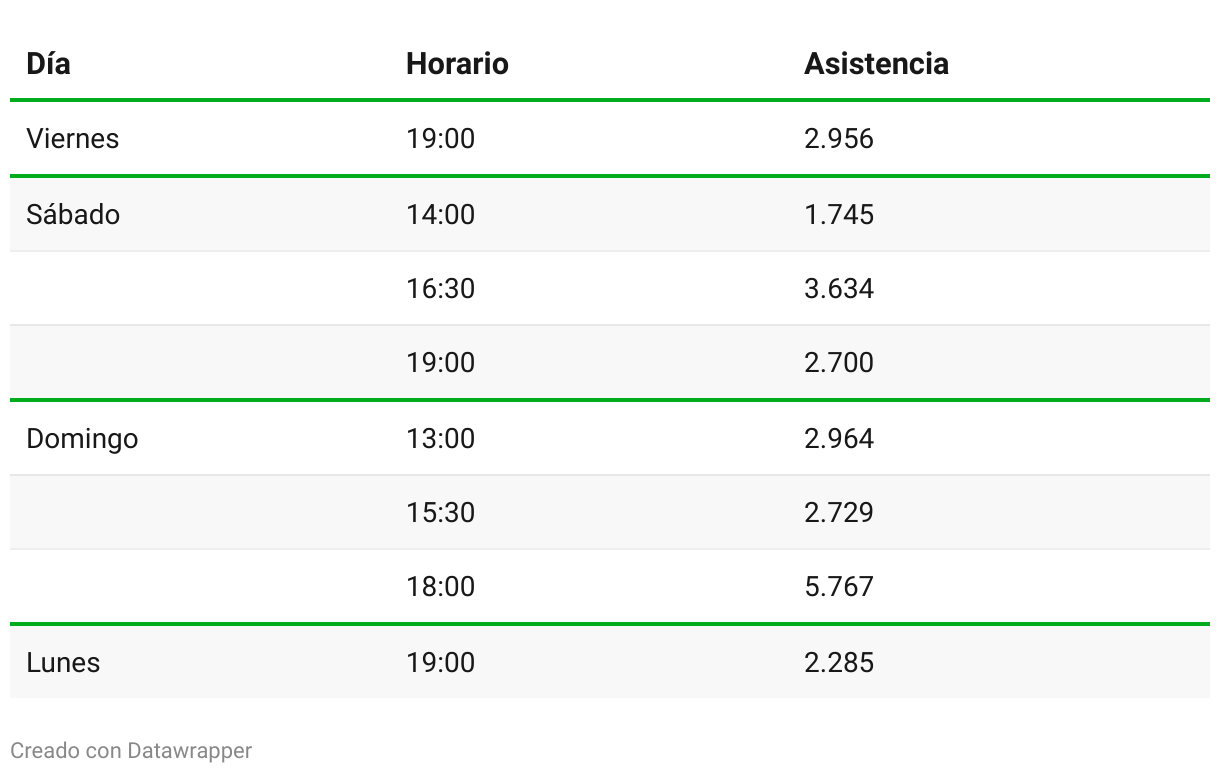Select attendance value 2.700
Image resolution: width=1220 pixels, height=774 pixels.
pos(839,362)
